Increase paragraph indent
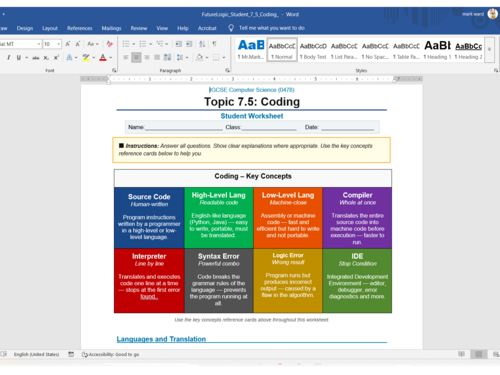Screen dimensions: 500x375 189,44
